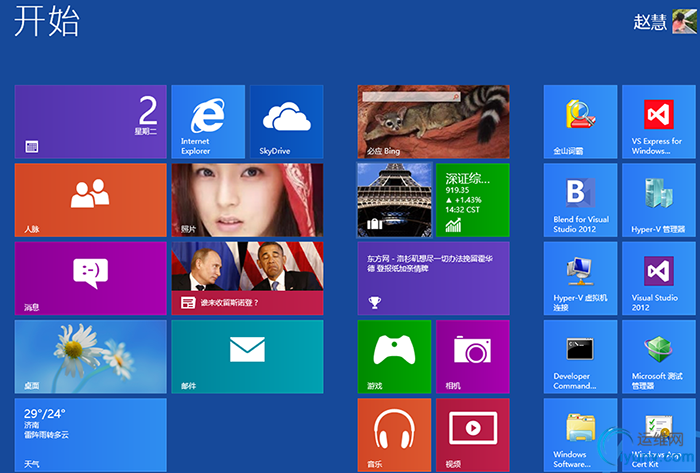
Task: Open Blend for Visual Studio 2012
Action: click(x=580, y=199)
